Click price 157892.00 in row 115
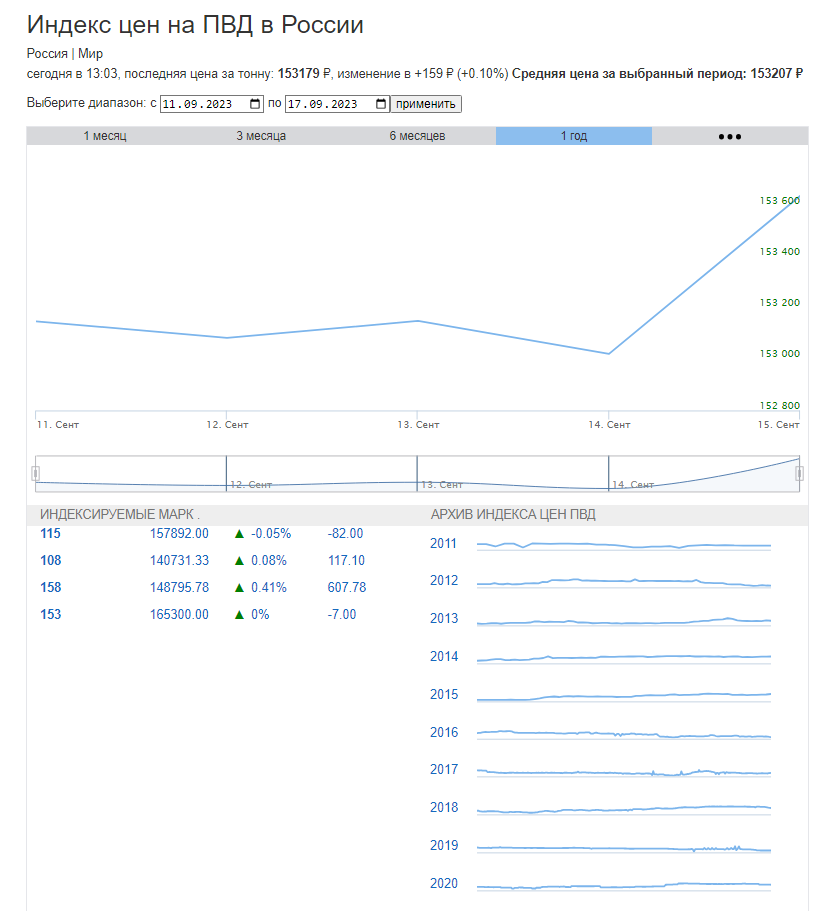 coord(179,533)
